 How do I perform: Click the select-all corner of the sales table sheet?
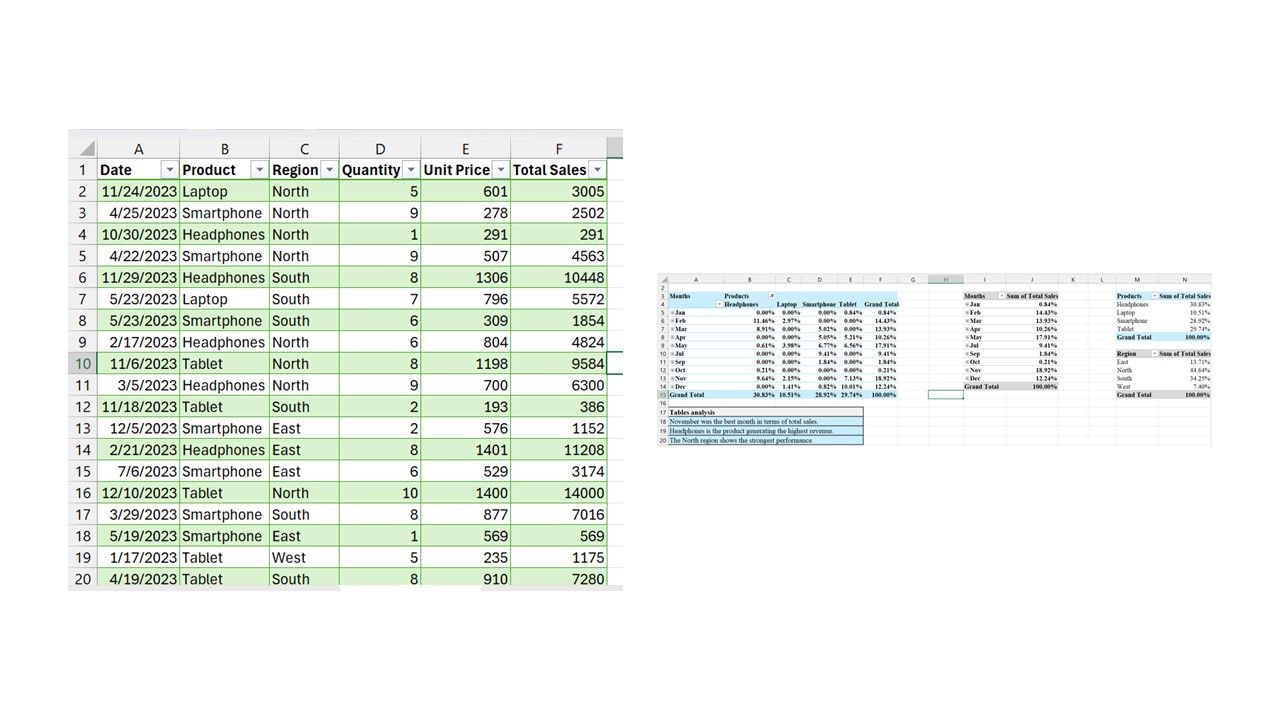83,148
